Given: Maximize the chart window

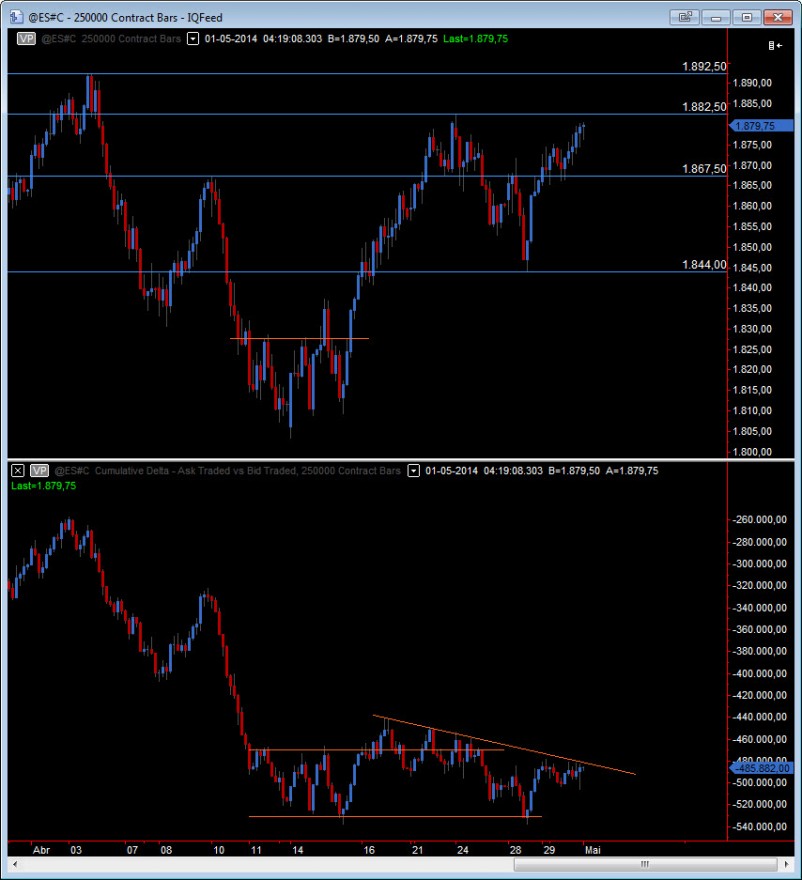Looking at the screenshot, I should (x=746, y=17).
